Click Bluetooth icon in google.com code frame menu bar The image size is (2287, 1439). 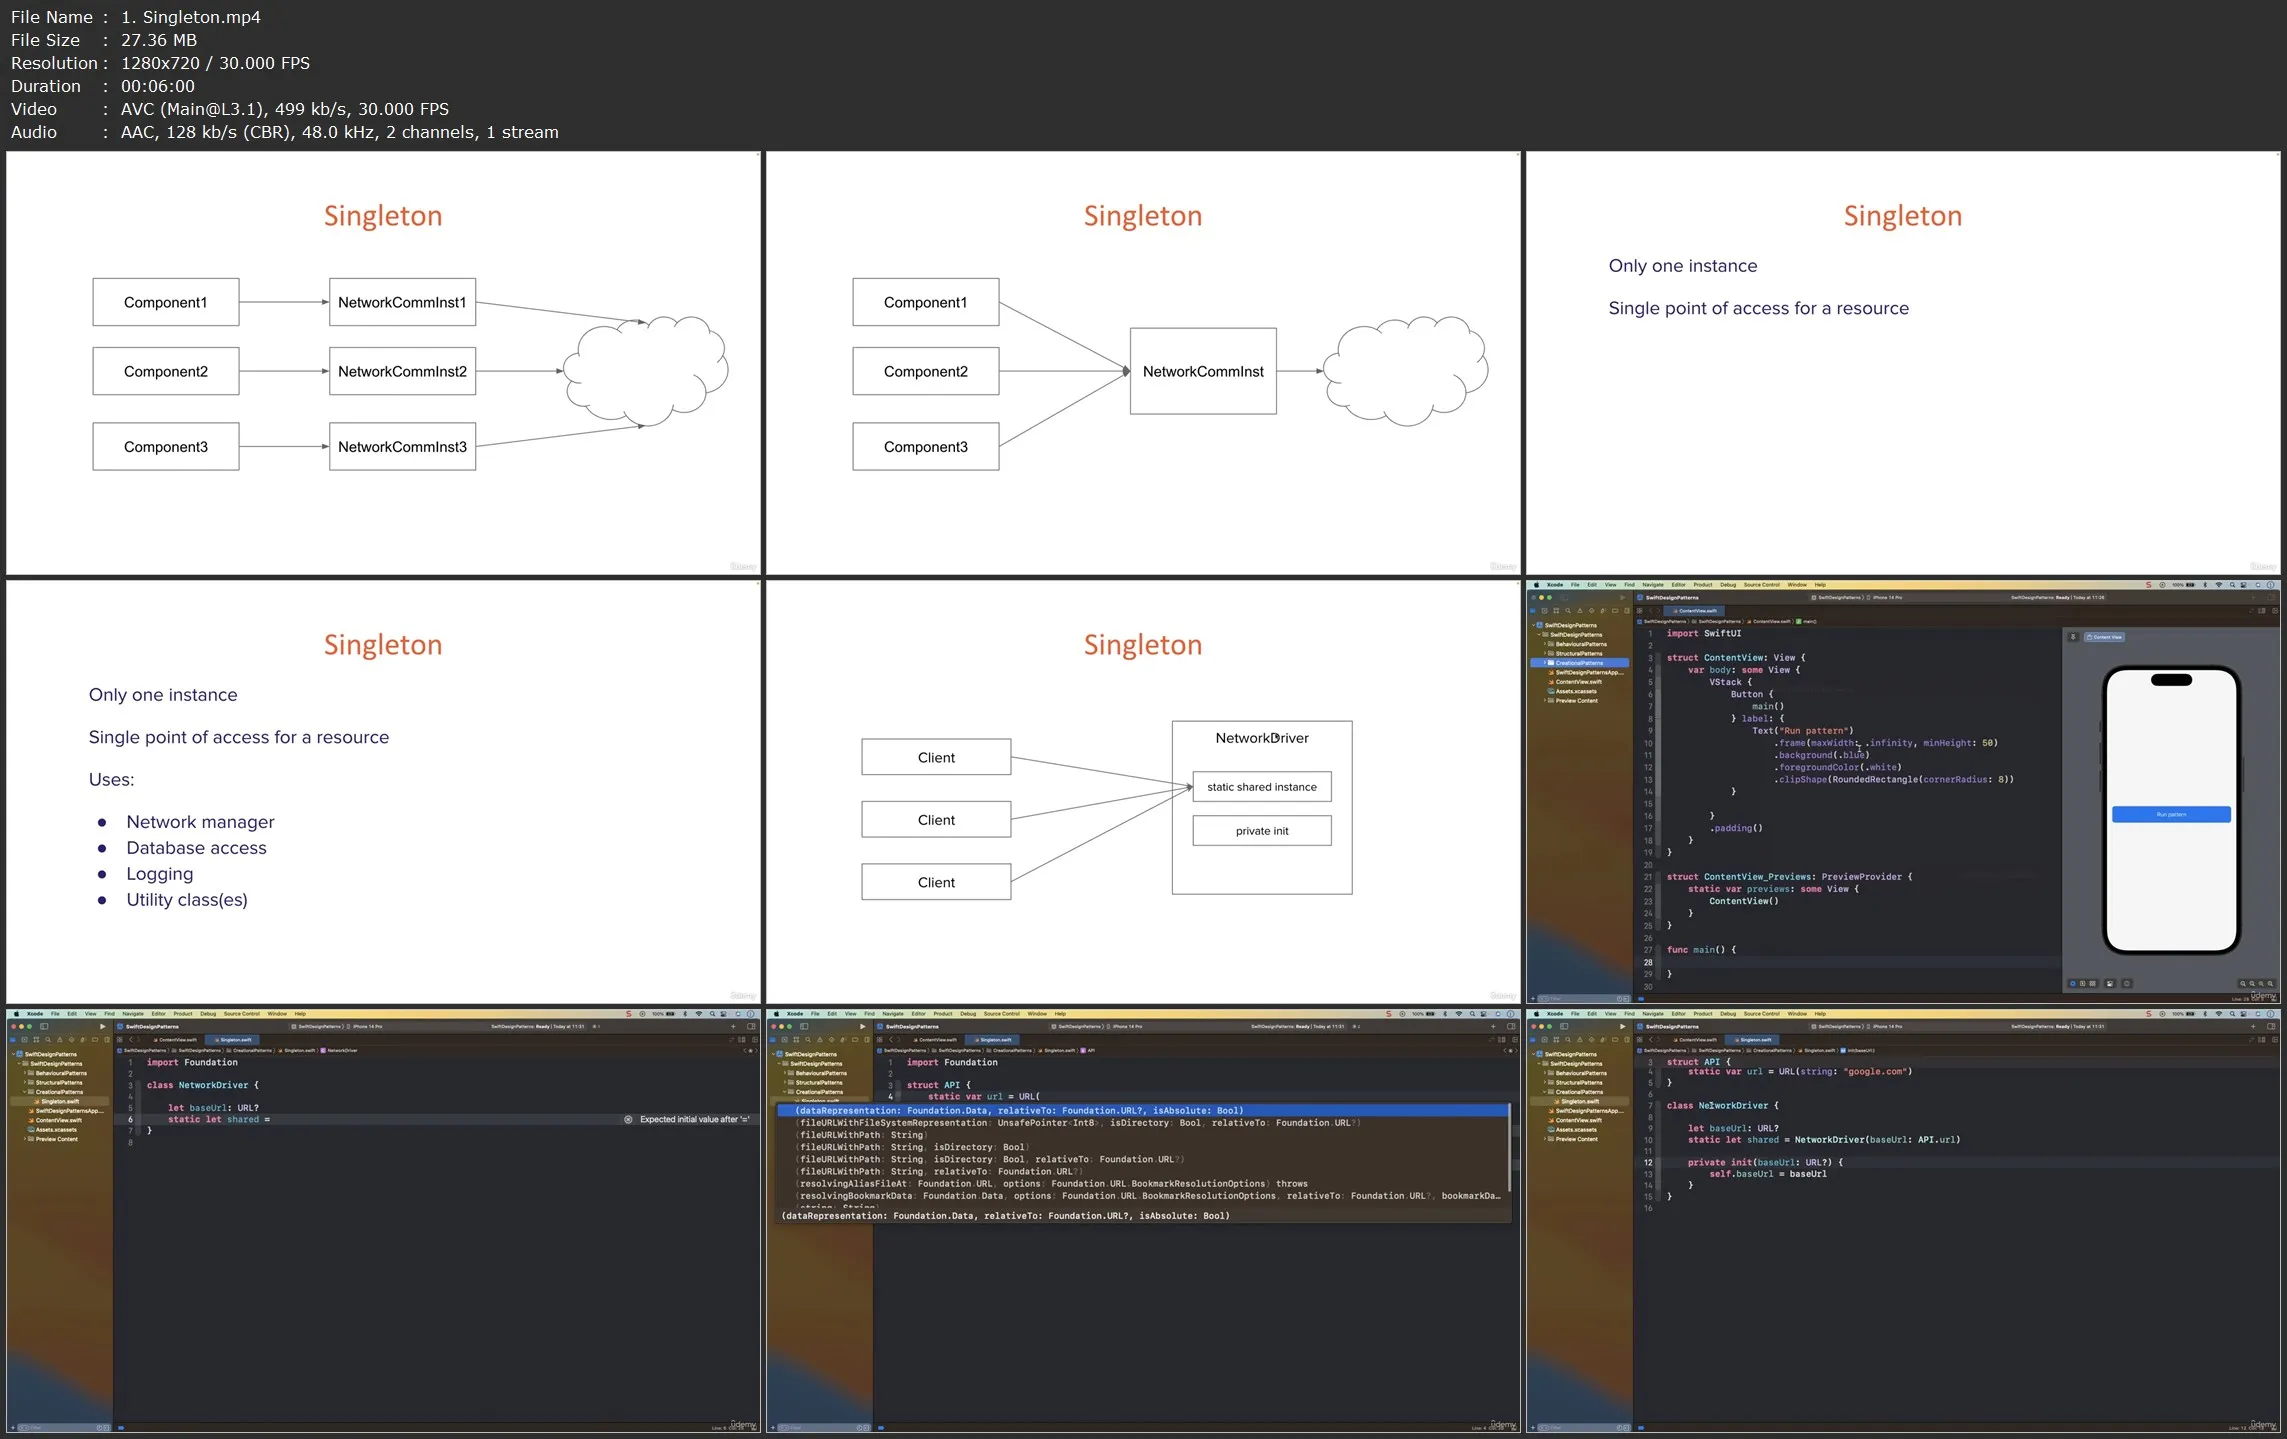2204,1014
